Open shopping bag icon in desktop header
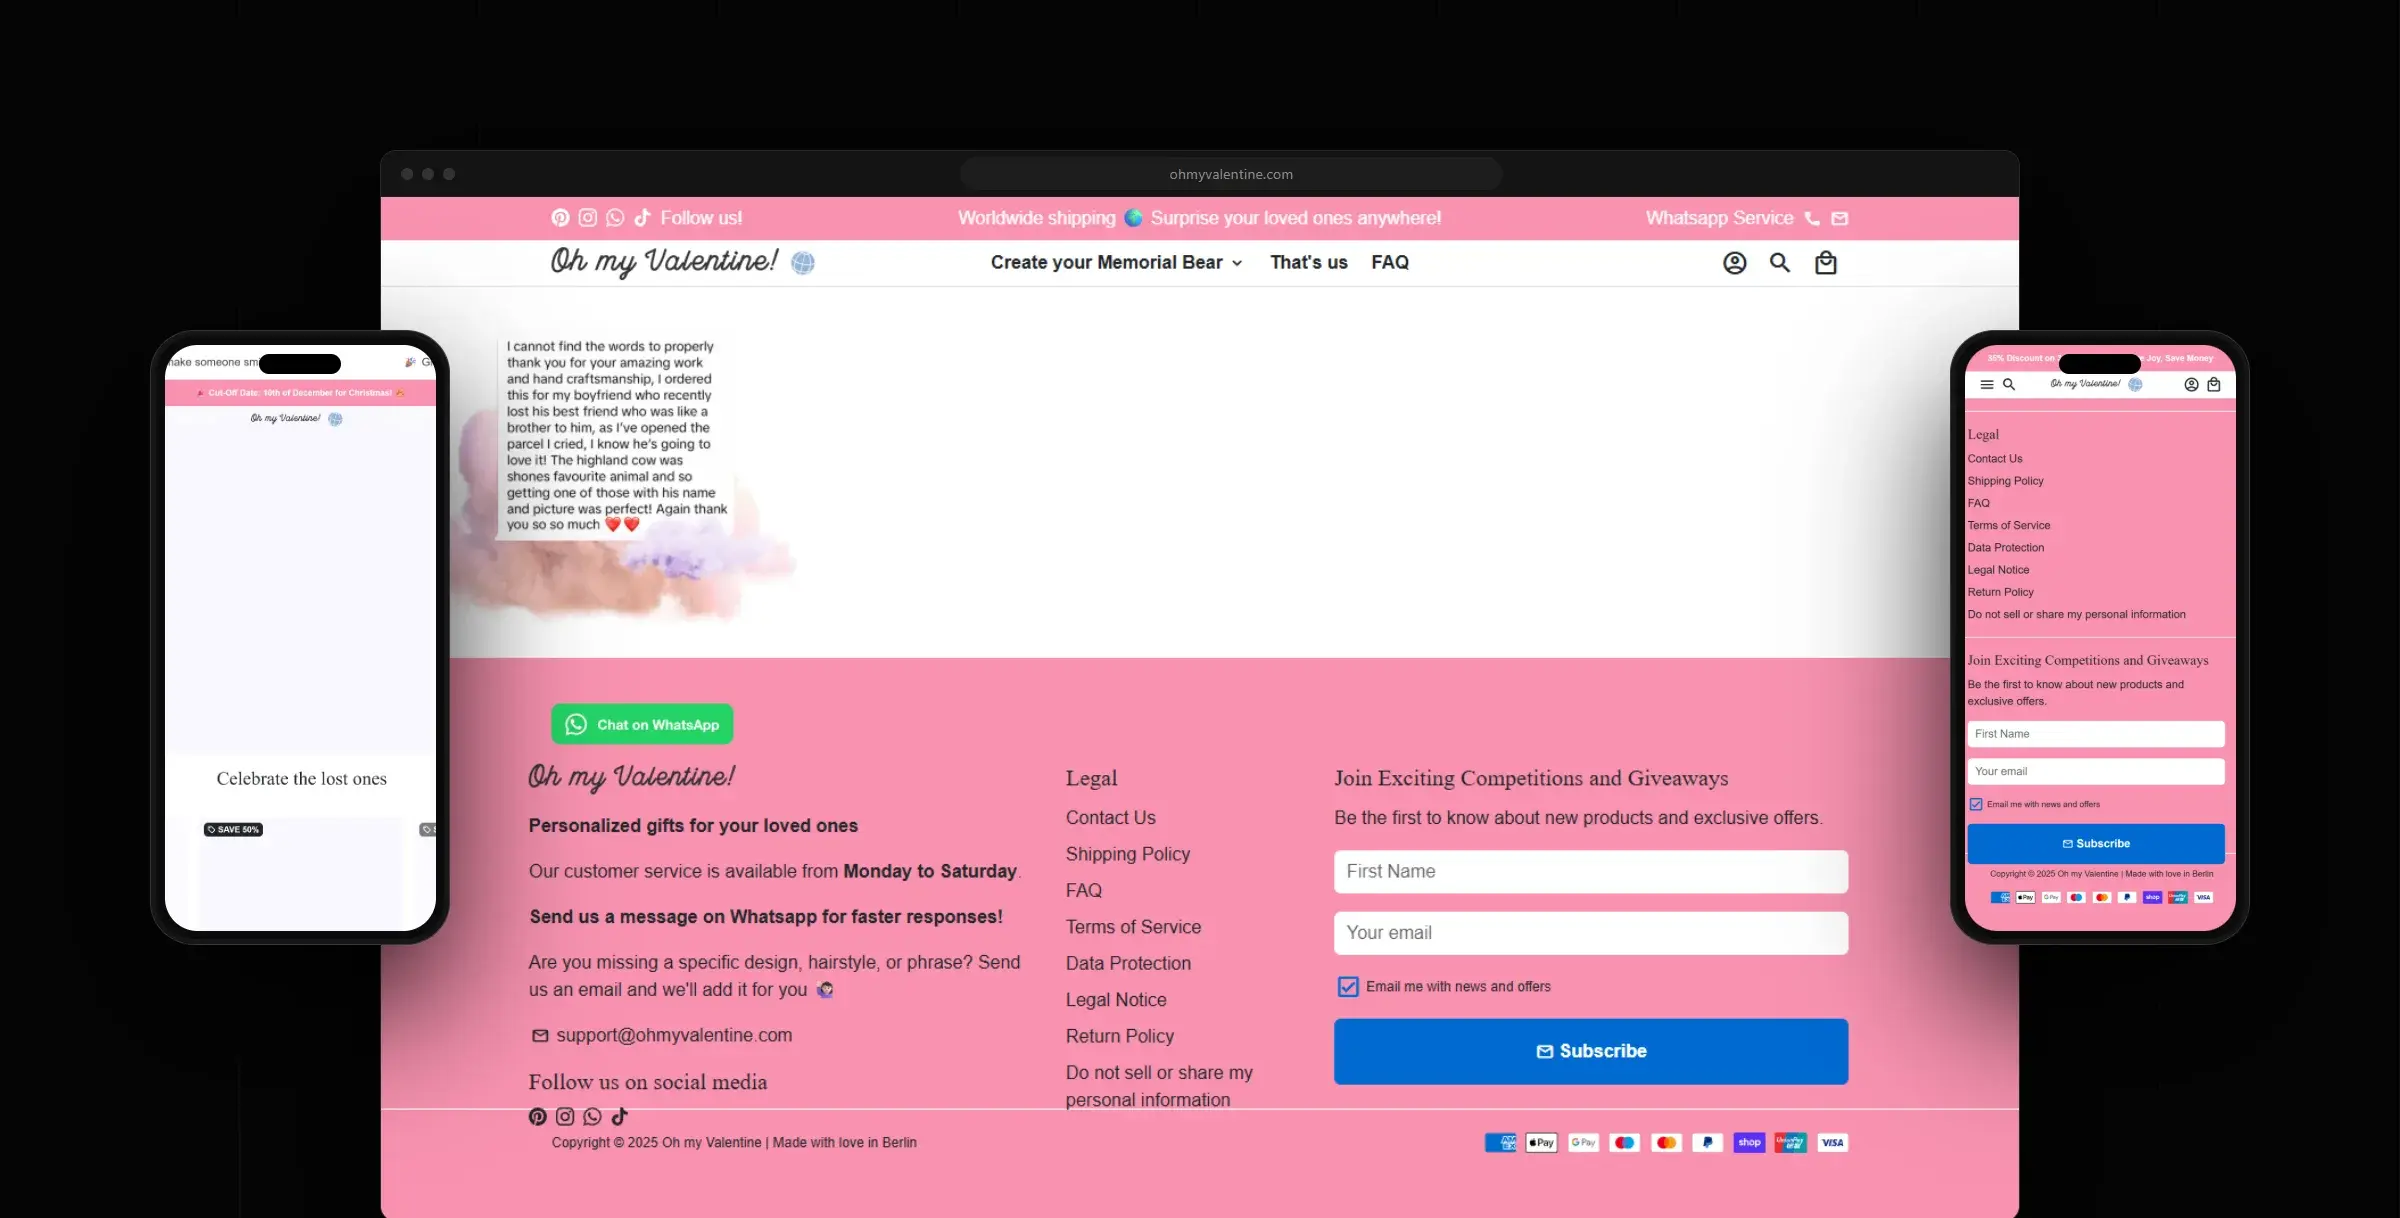This screenshot has width=2400, height=1218. pos(1826,263)
